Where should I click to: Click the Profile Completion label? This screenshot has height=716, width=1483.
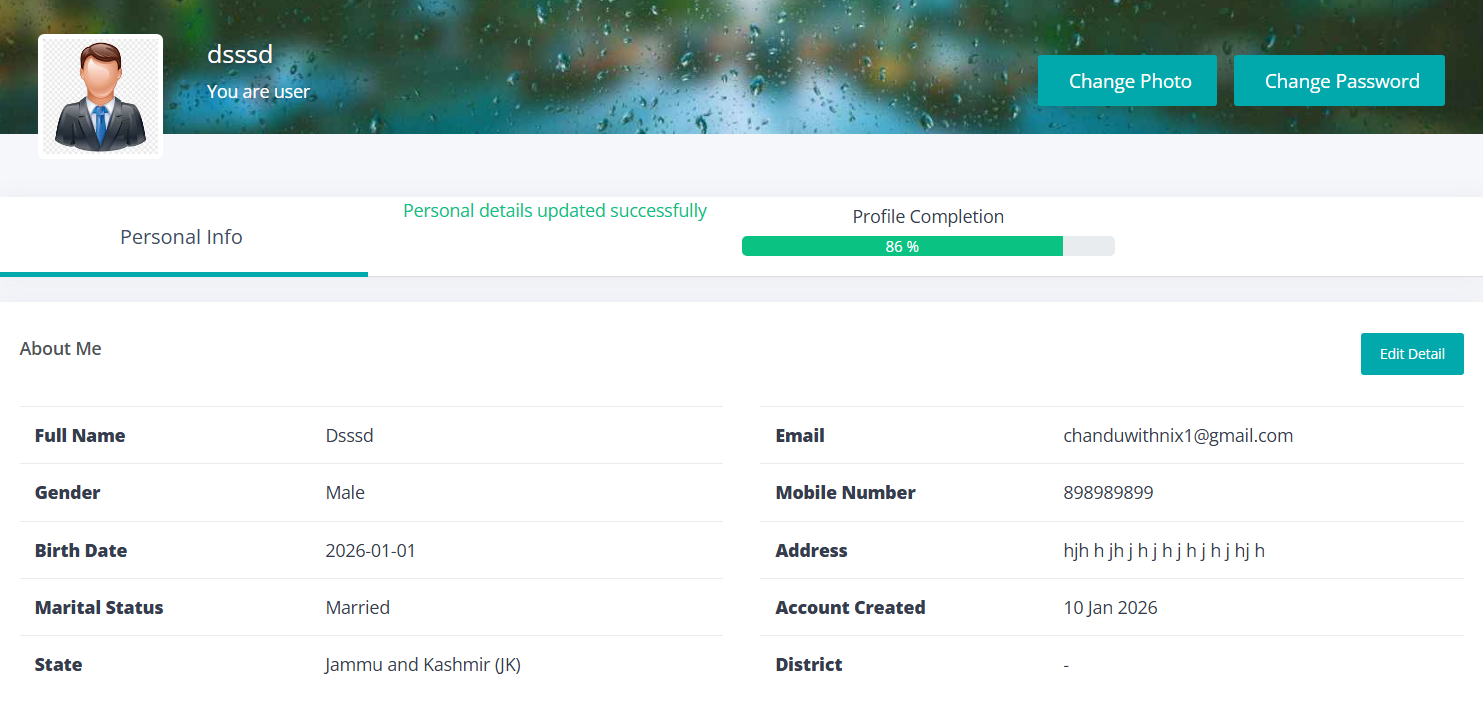[x=927, y=216]
